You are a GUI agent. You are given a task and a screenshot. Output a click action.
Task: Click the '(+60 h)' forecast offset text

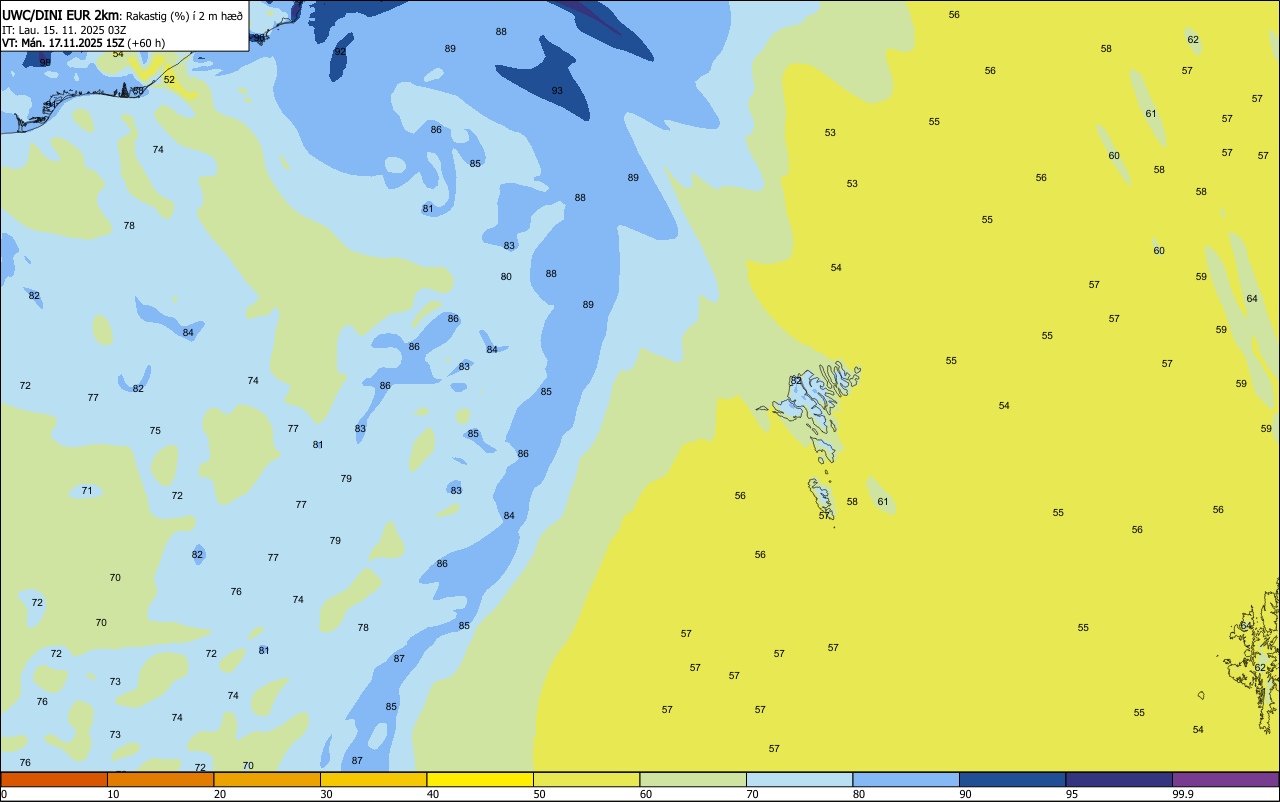[146, 43]
